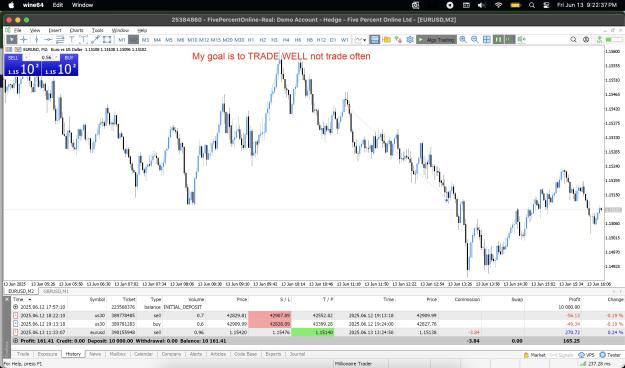
Task: Open the Apple menu
Action: tap(11, 5)
